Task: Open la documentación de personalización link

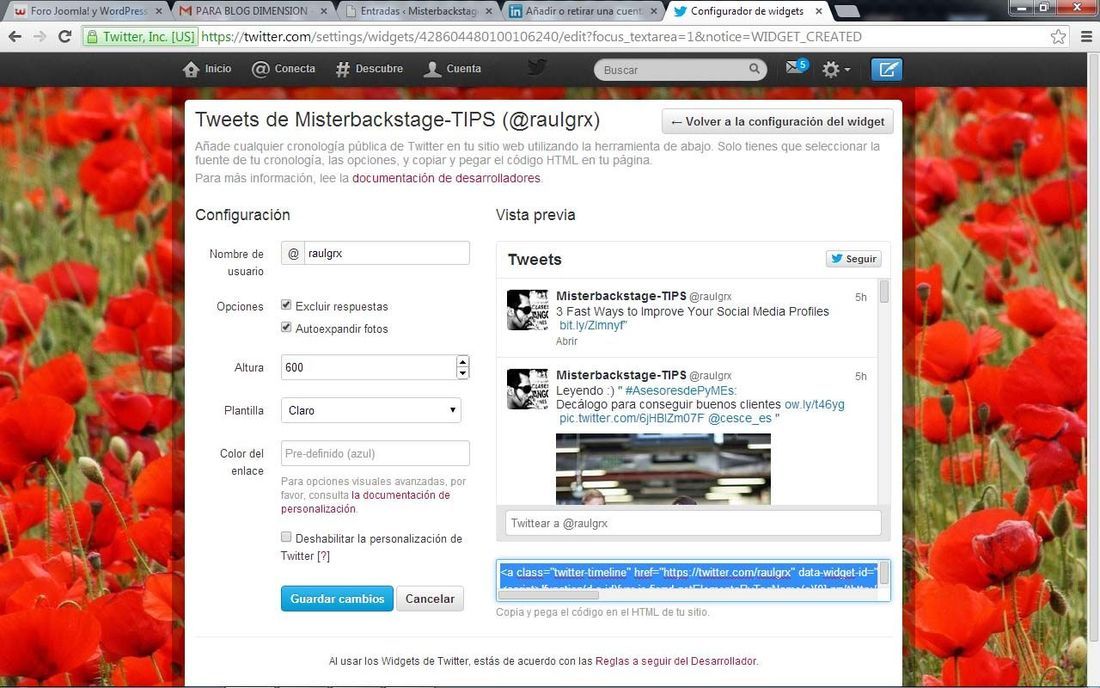Action: point(365,501)
